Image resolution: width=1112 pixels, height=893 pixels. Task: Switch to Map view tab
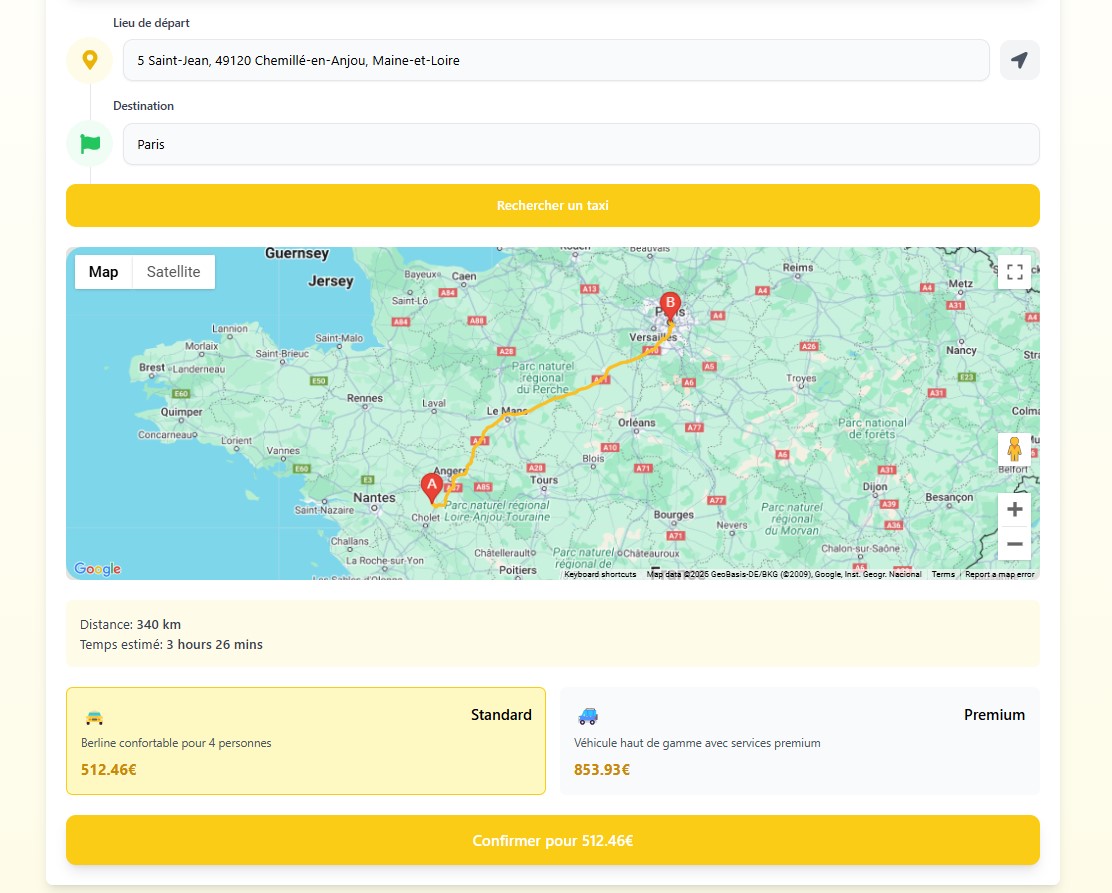coord(104,272)
